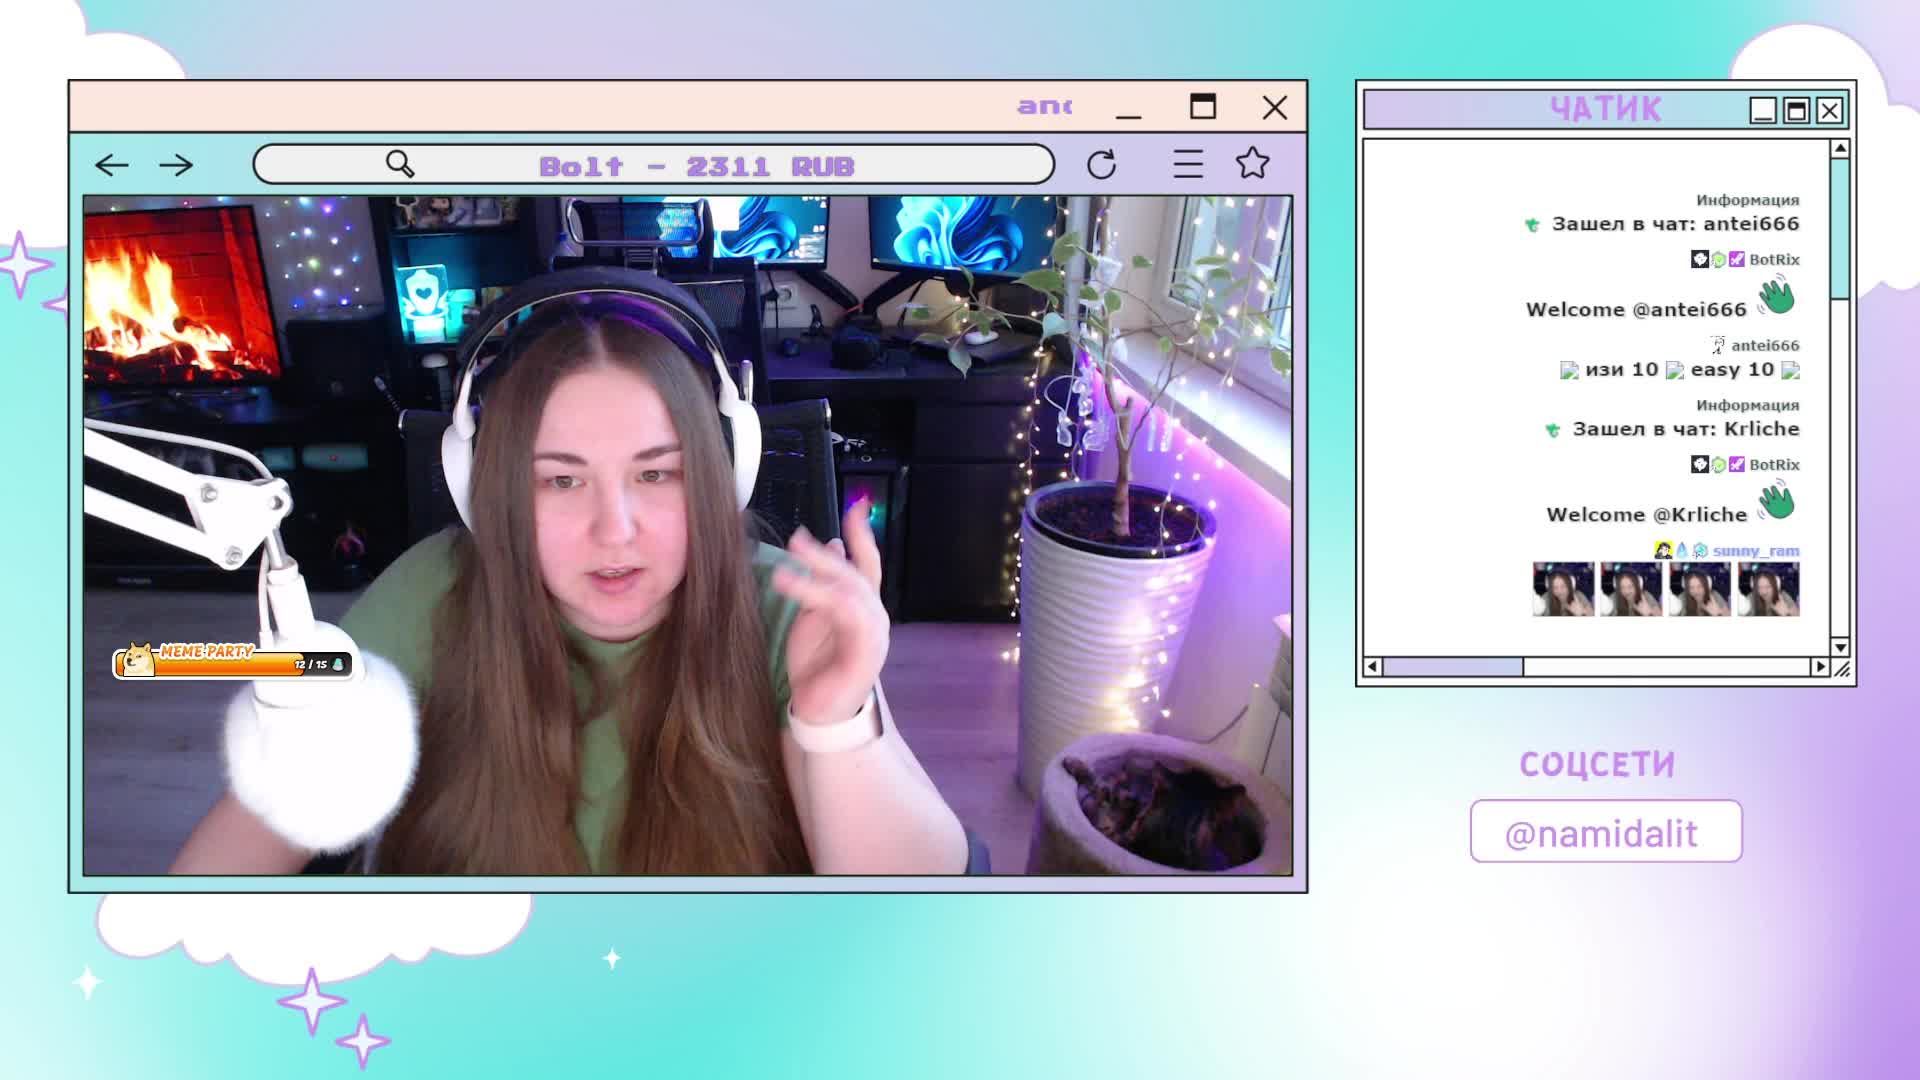Click the forward arrow in browser frame
This screenshot has width=1920, height=1080.
coord(176,165)
